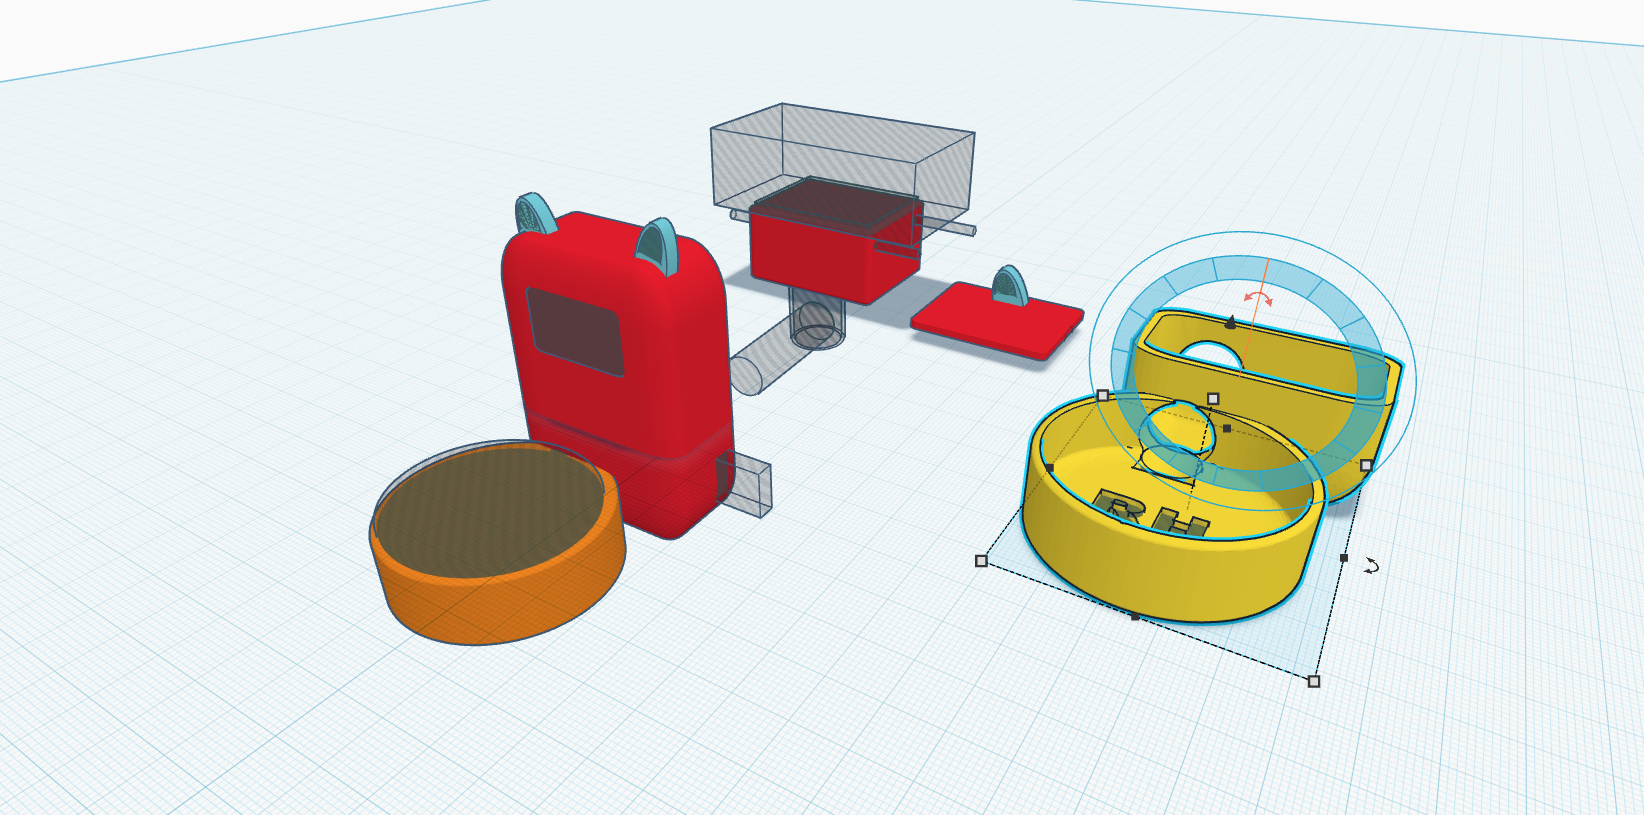Select the black cone lift handle
The width and height of the screenshot is (1644, 815).
click(1230, 322)
